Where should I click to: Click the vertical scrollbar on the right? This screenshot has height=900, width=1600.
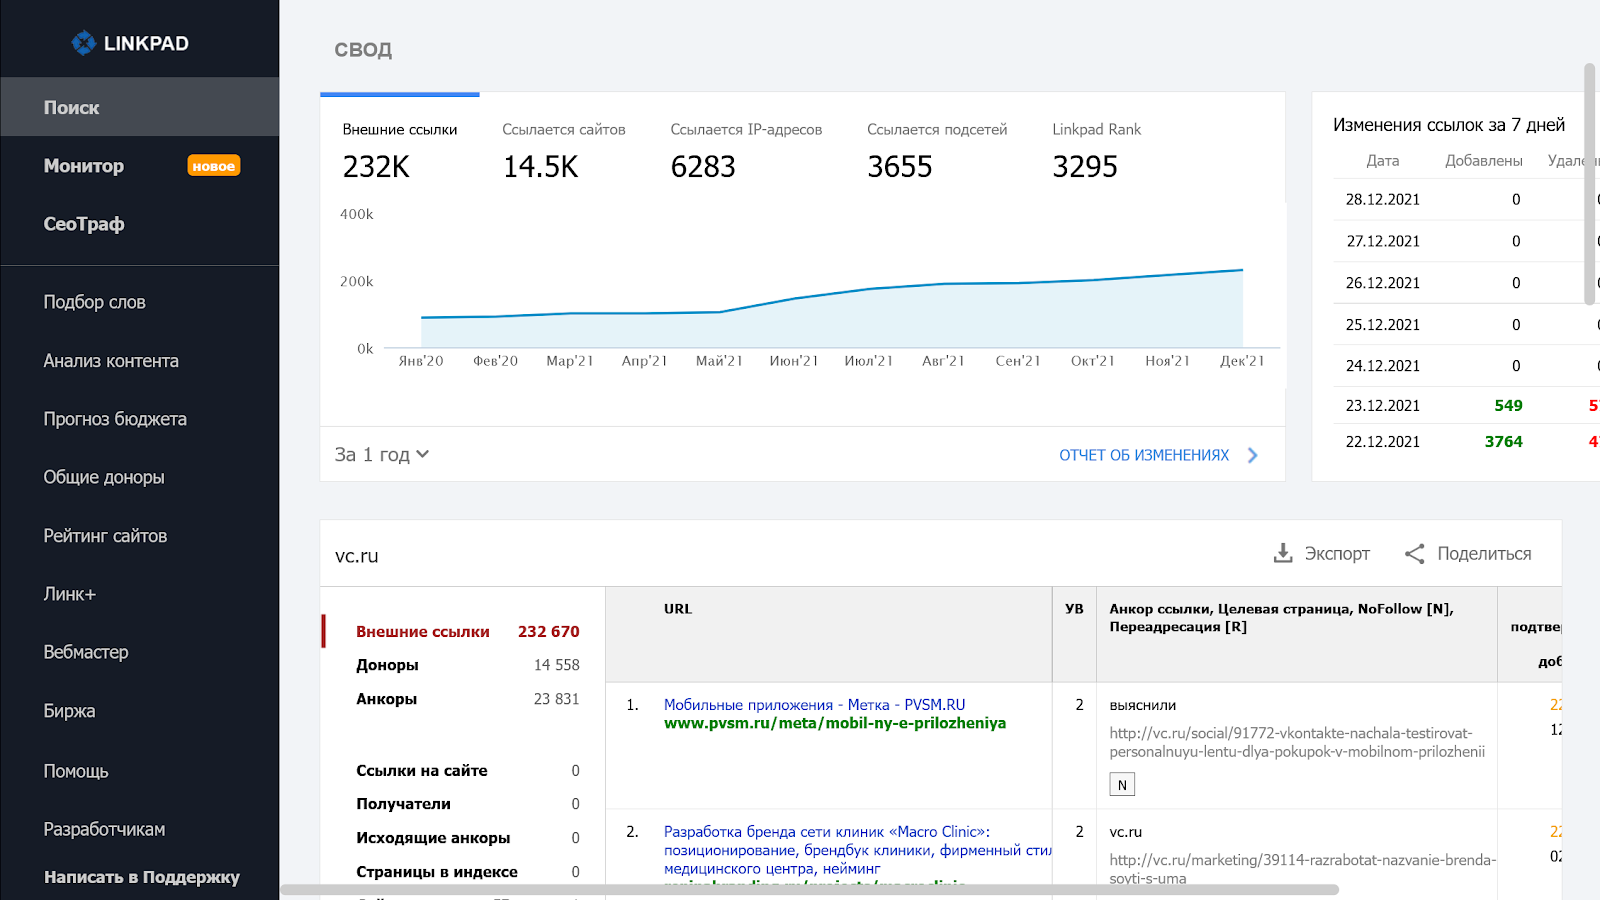coord(1590,184)
